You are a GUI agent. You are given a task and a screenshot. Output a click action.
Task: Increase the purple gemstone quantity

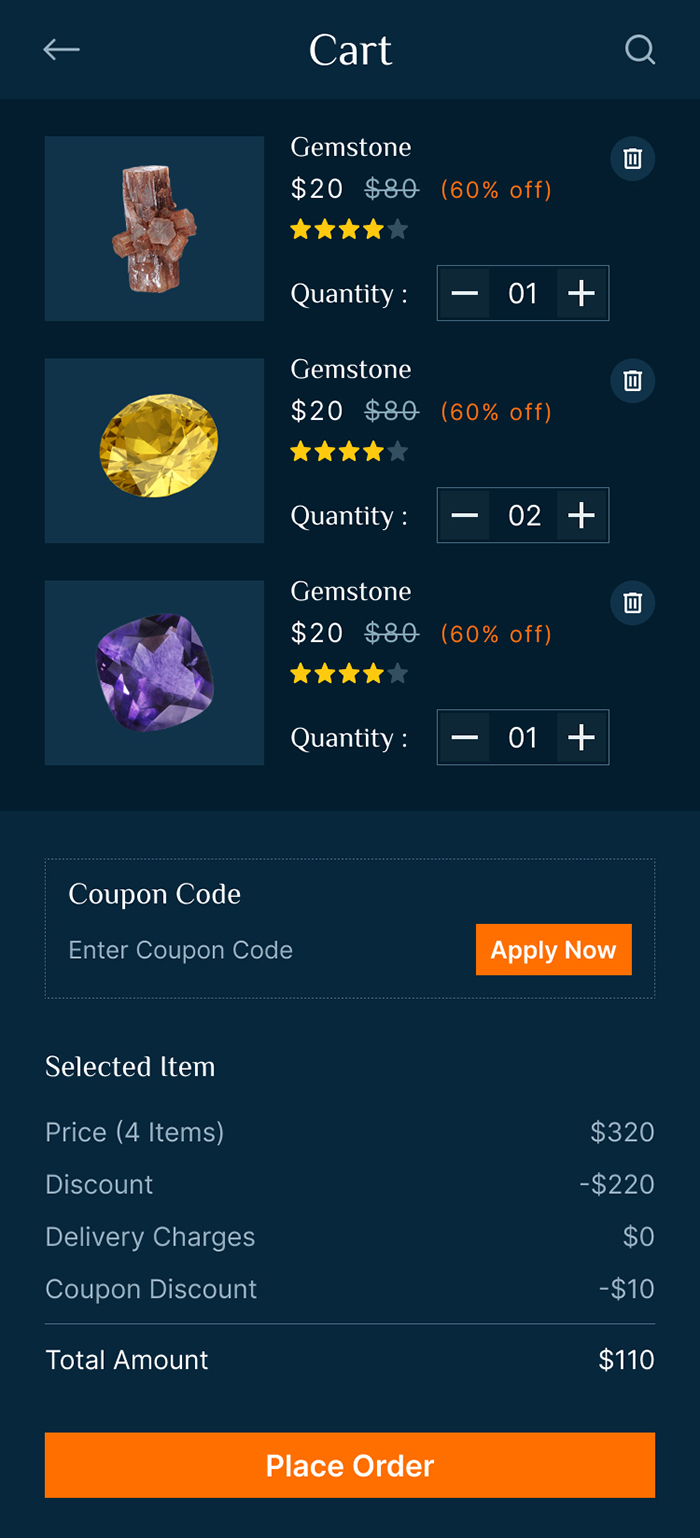click(581, 737)
